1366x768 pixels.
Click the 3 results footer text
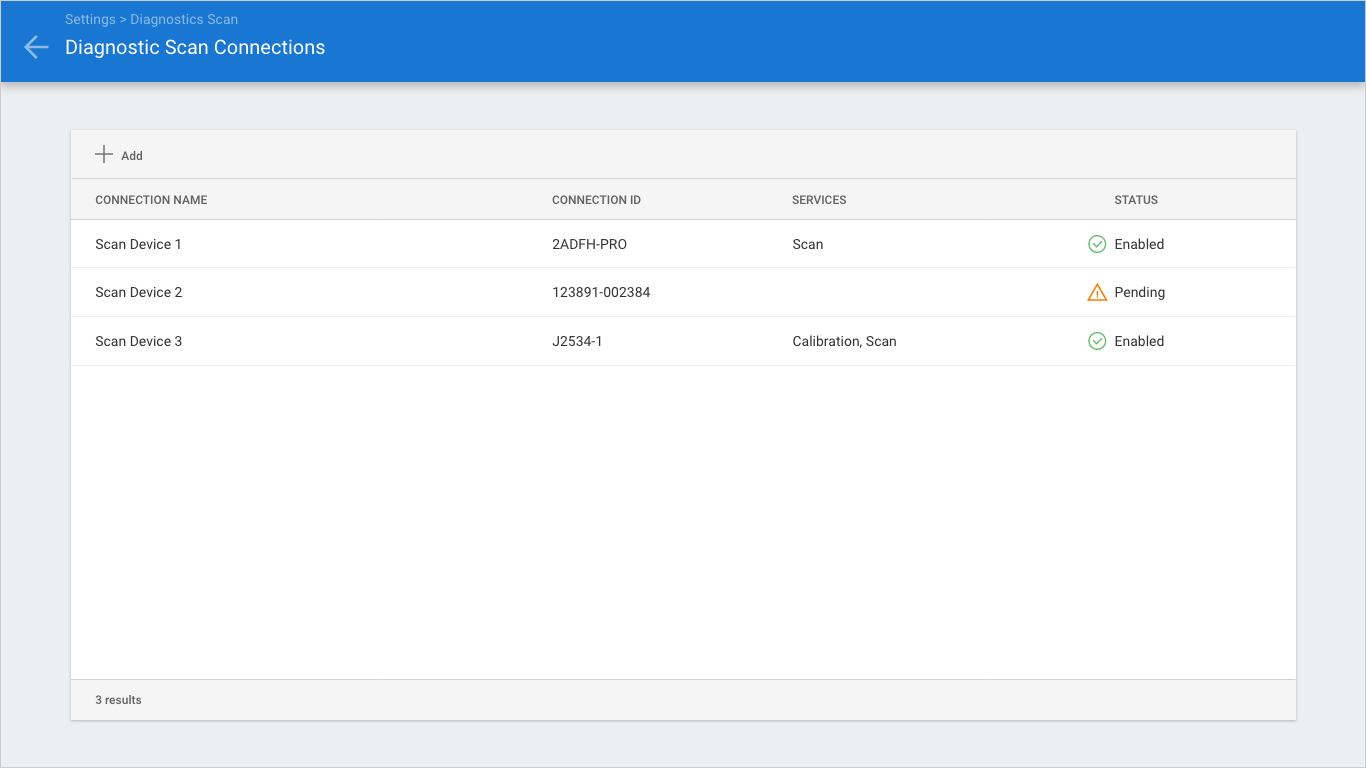pyautogui.click(x=118, y=700)
